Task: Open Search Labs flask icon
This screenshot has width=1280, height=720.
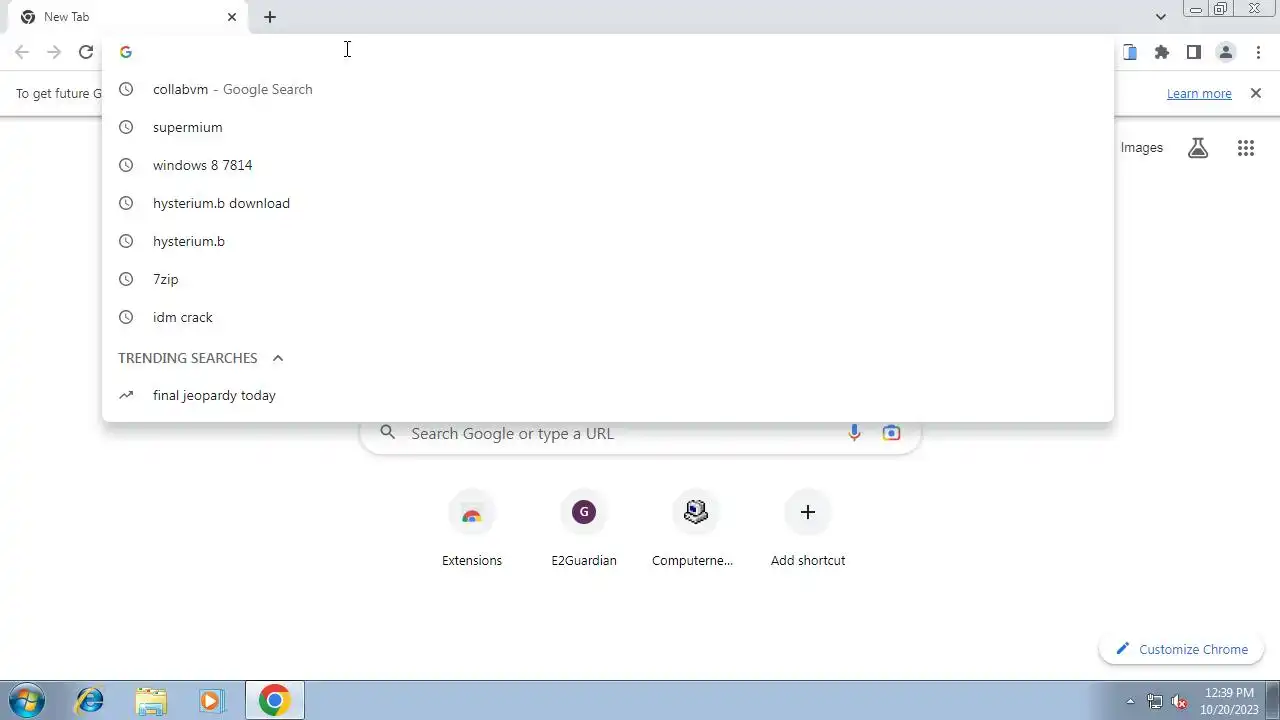Action: click(x=1198, y=148)
